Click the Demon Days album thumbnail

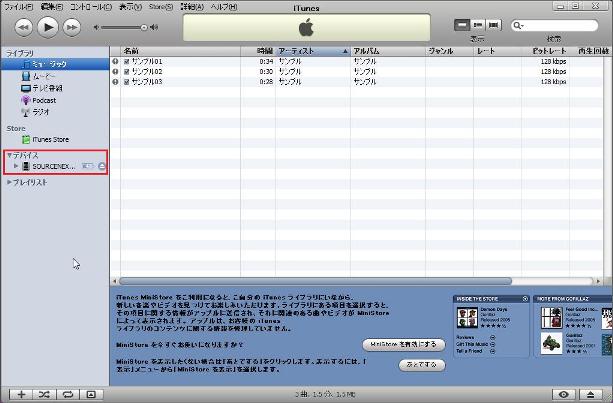[x=467, y=317]
